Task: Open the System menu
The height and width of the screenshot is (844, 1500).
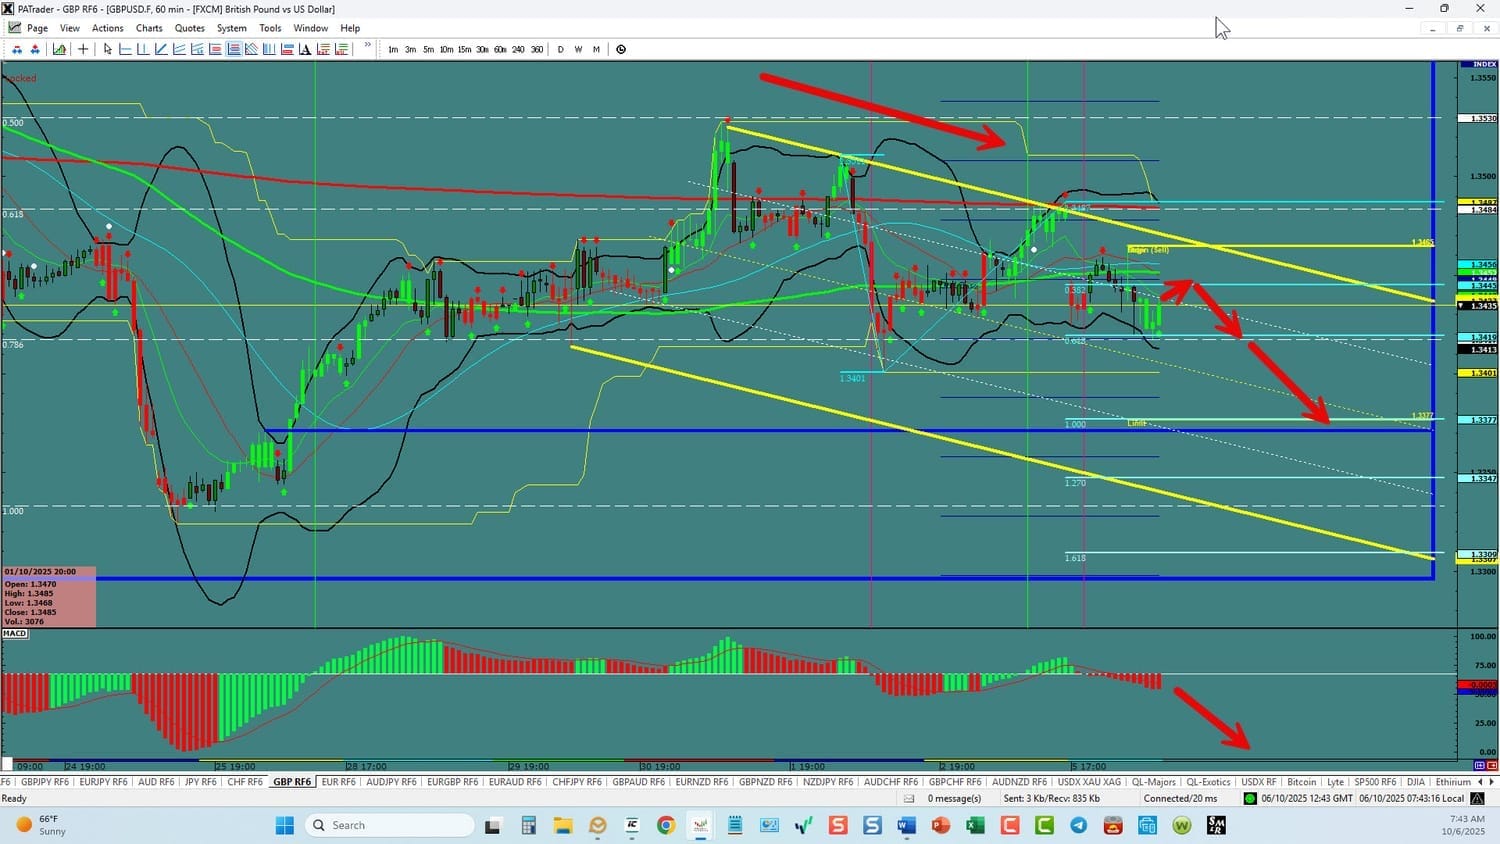Action: pos(232,28)
